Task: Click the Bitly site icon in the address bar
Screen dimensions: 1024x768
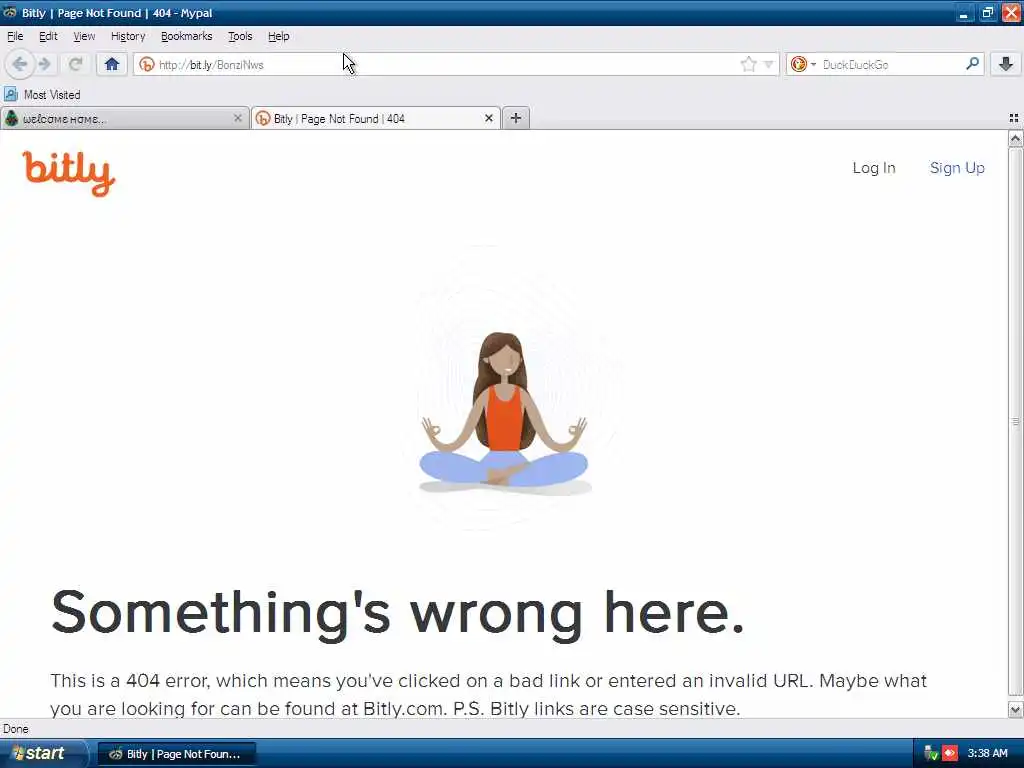Action: pos(147,64)
